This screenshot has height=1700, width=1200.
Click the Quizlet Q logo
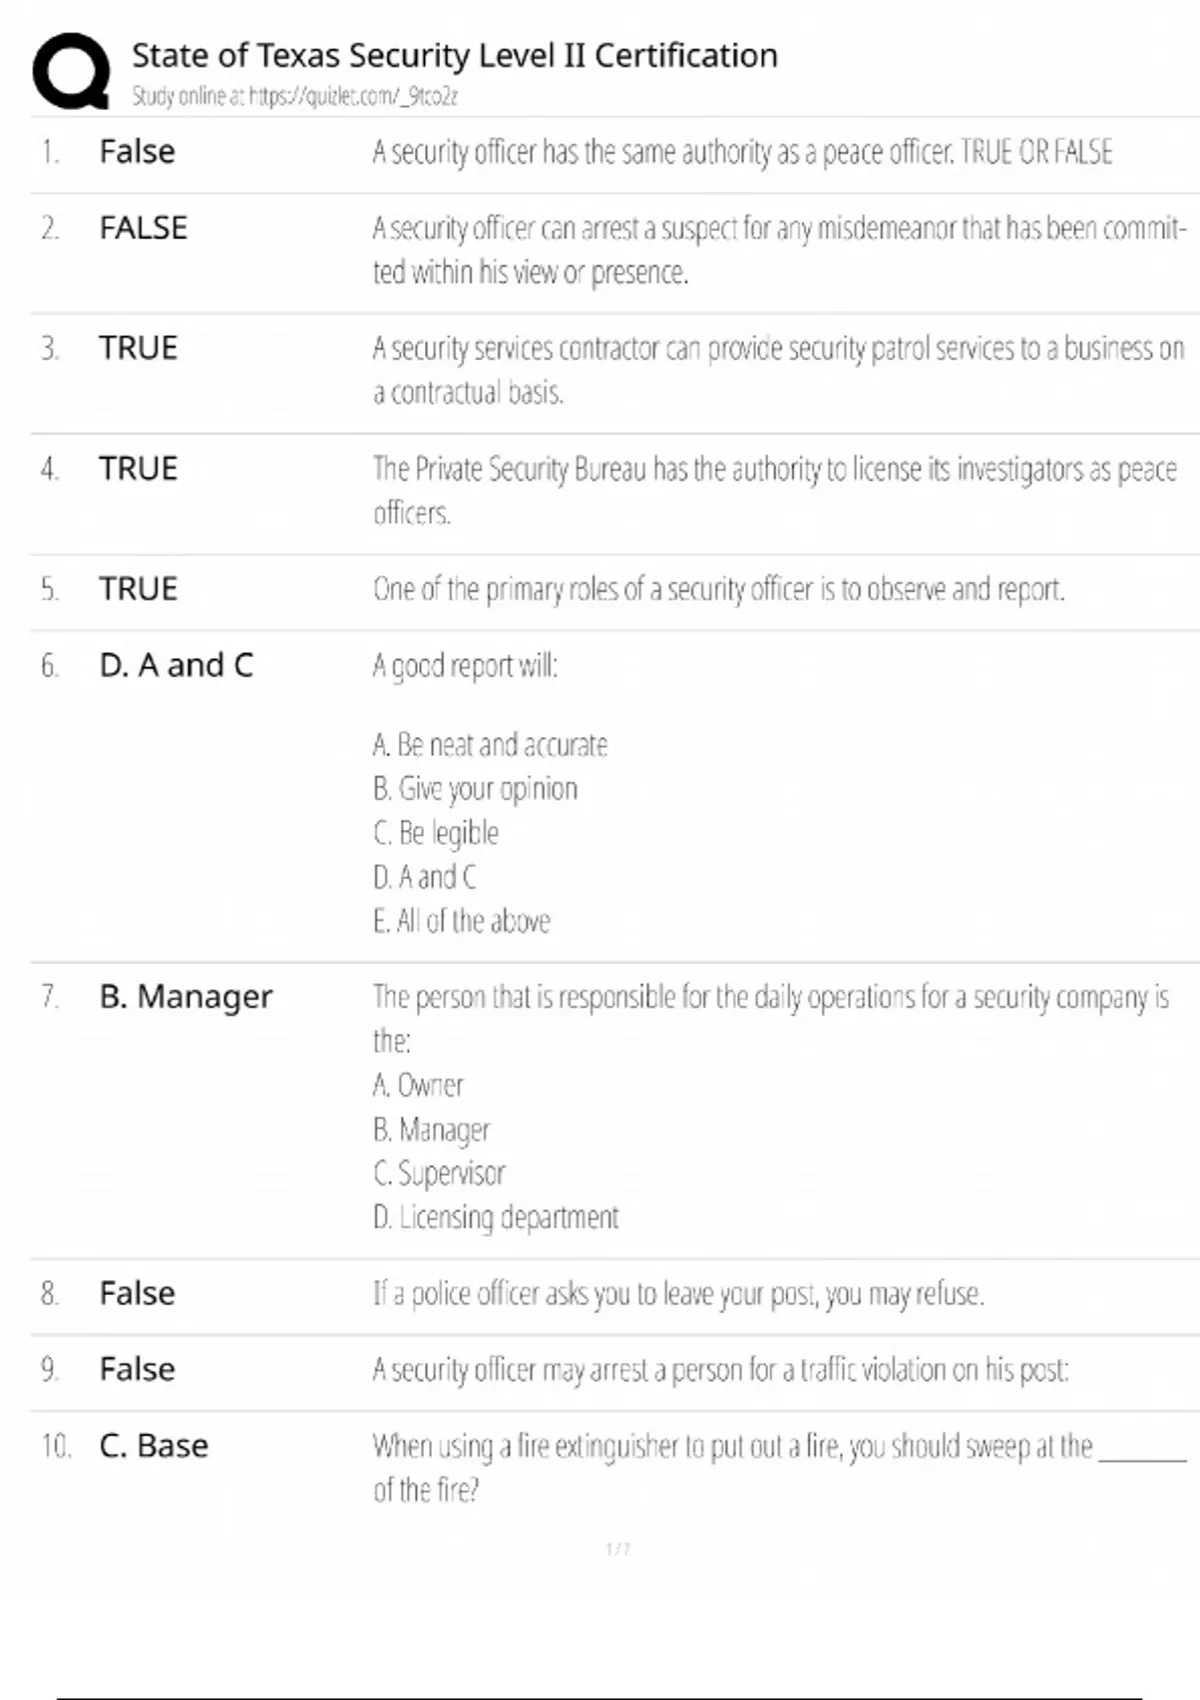(x=71, y=71)
